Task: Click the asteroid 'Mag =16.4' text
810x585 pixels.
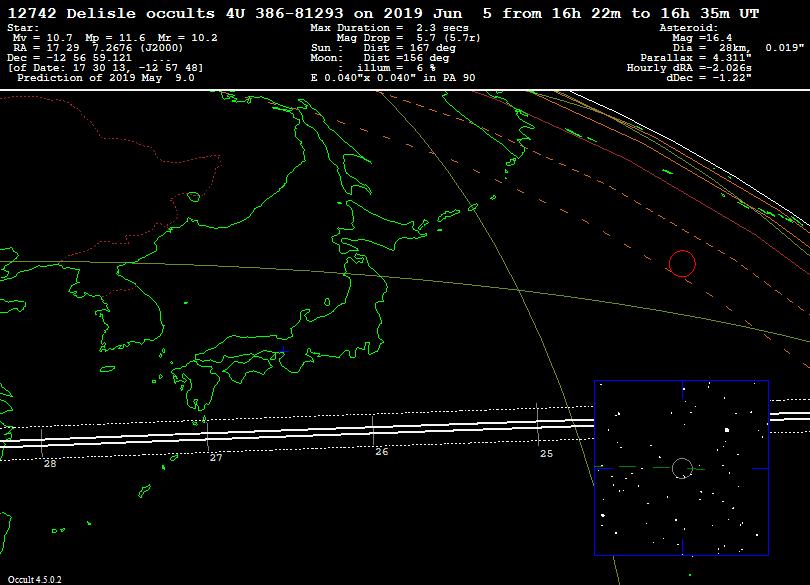Action: tap(702, 38)
